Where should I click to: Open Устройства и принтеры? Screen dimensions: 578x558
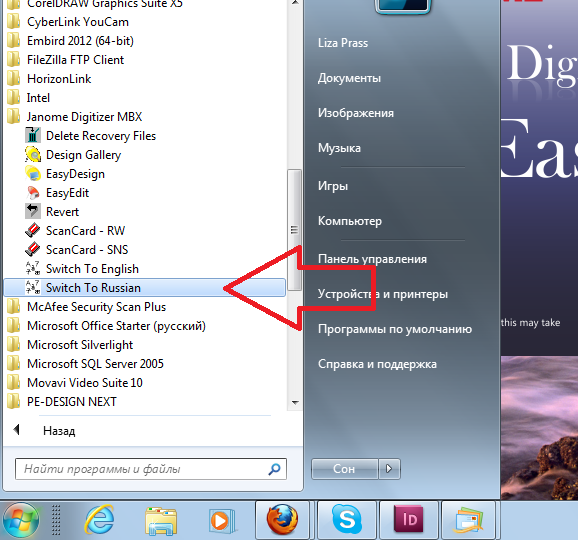[383, 294]
